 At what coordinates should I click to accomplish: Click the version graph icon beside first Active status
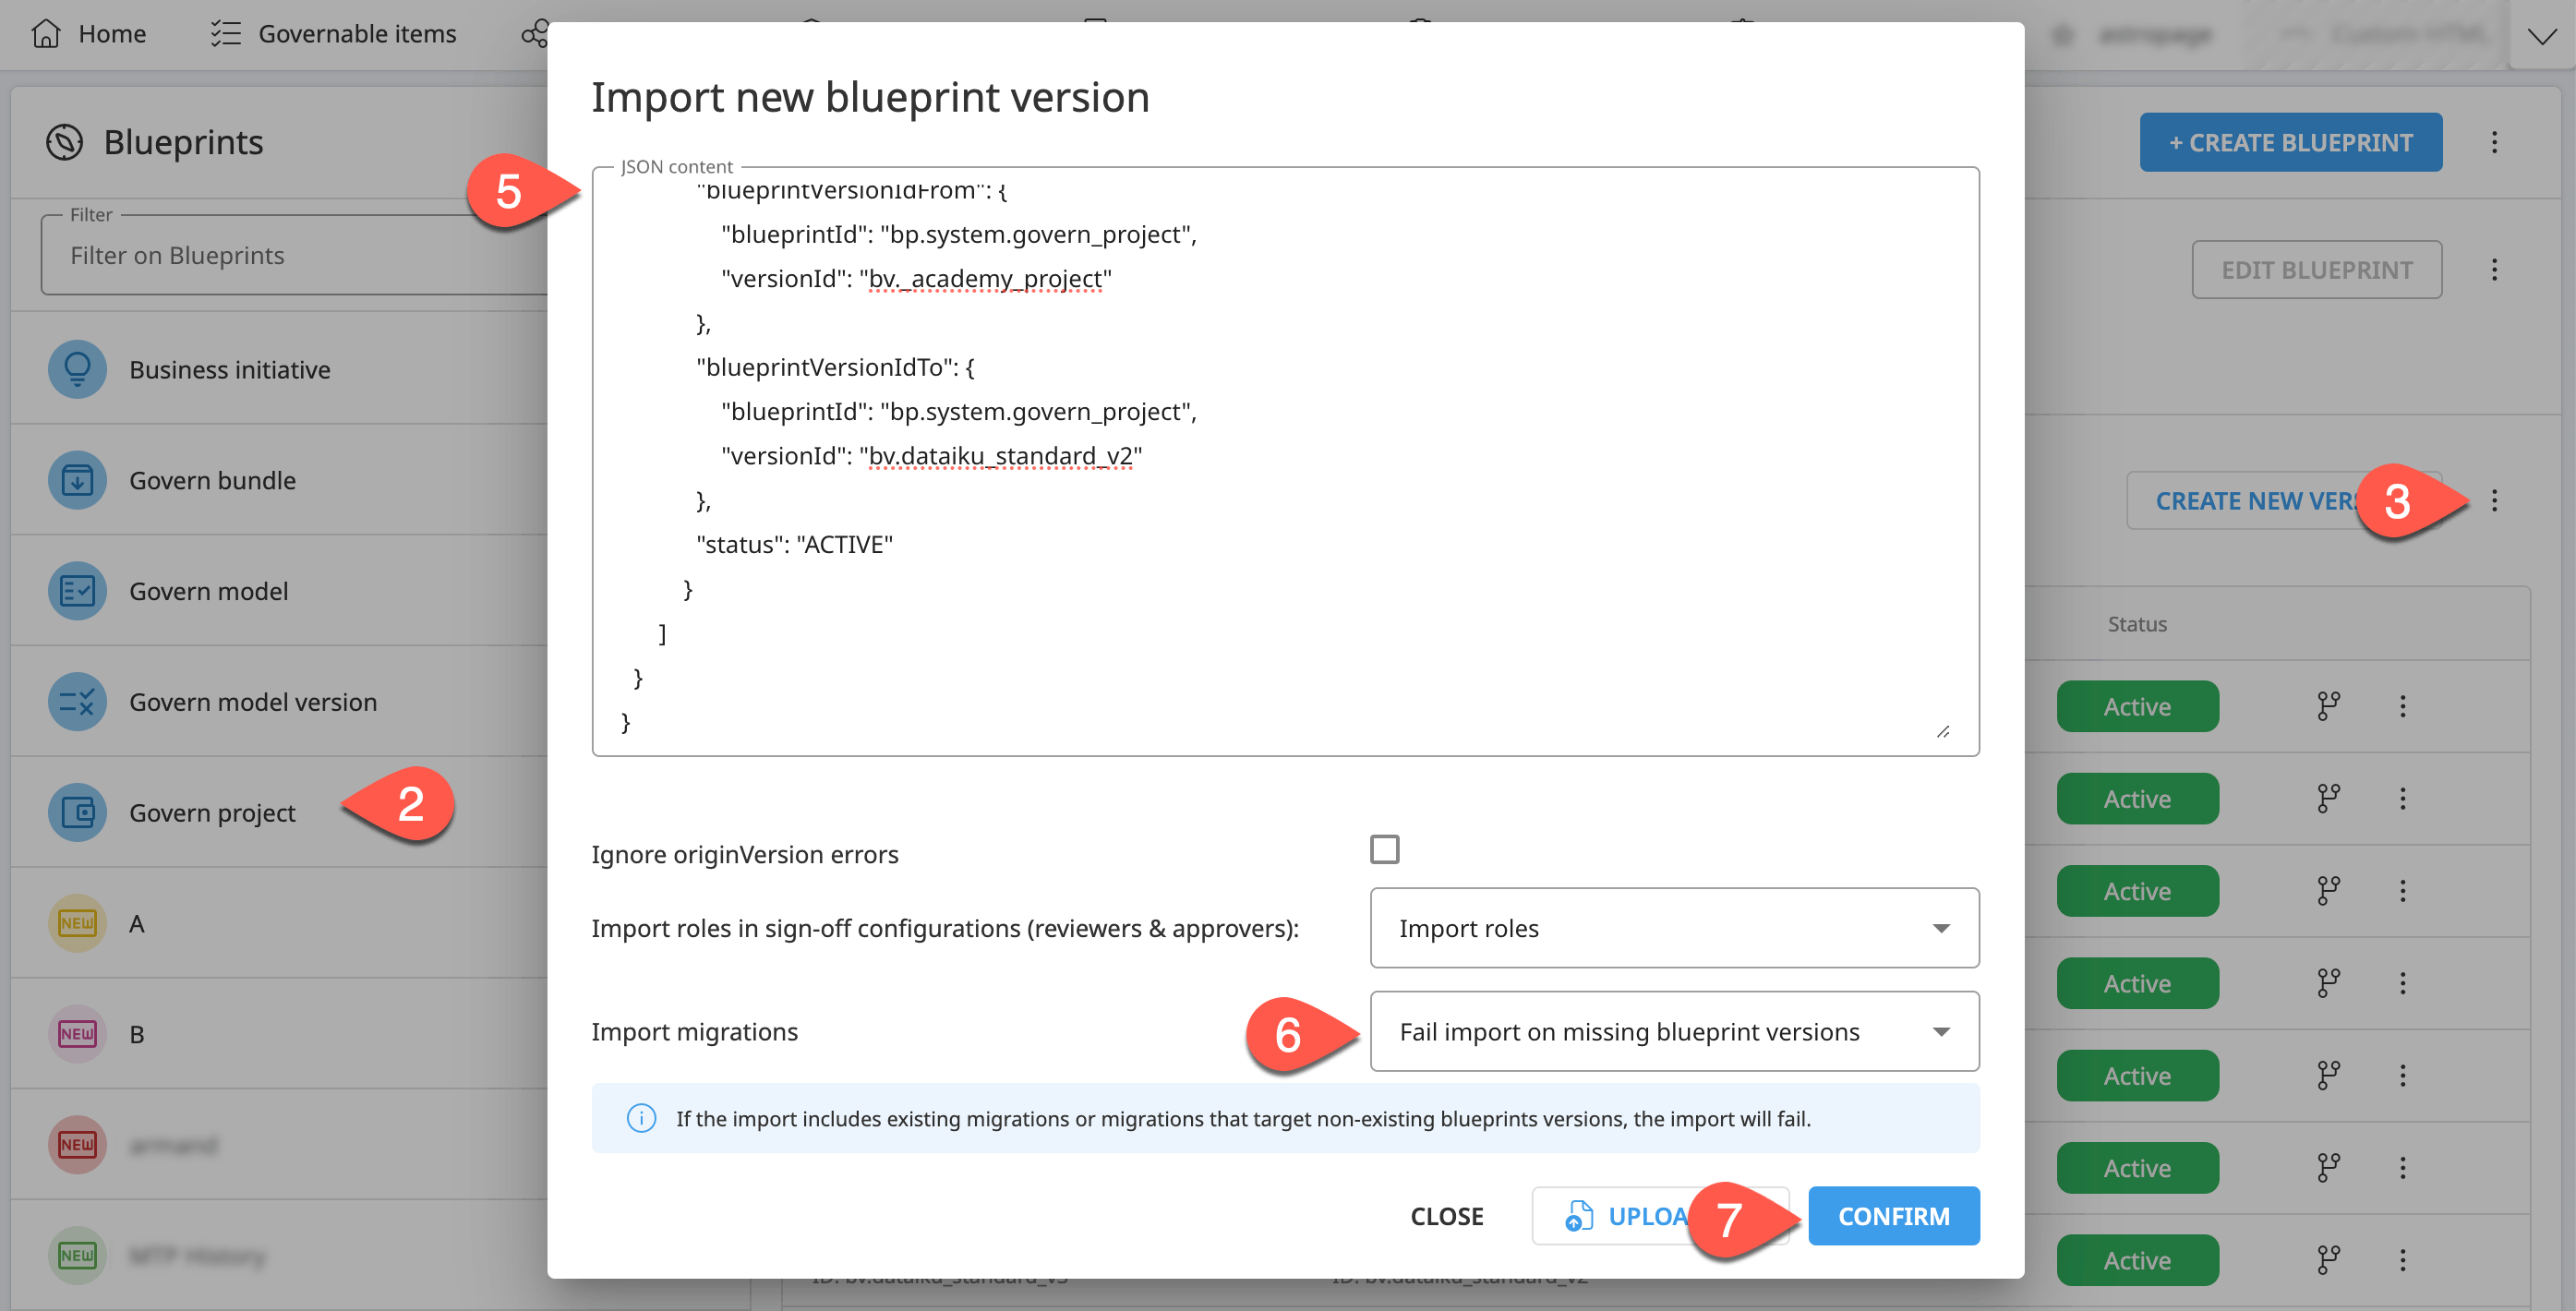2327,706
